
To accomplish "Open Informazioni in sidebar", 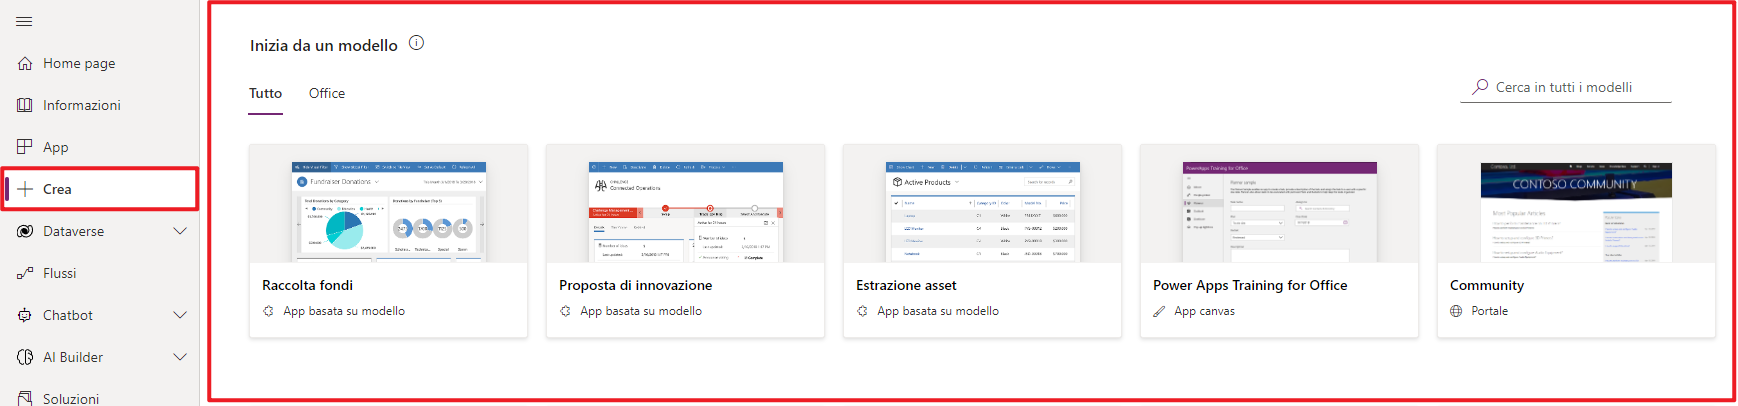I will (82, 105).
